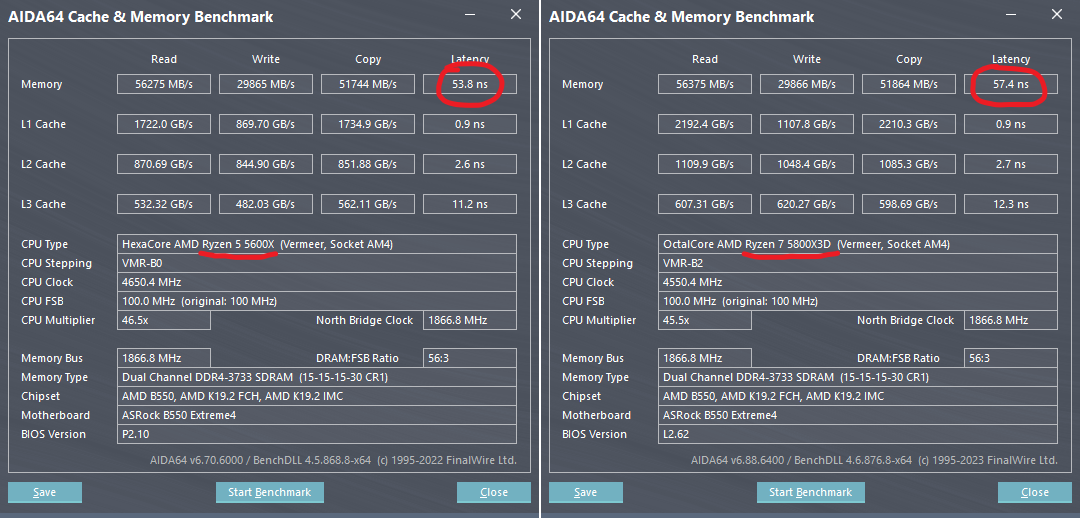
Task: Select the 1085.3 GB/s L2 Cache copy field
Action: (x=909, y=164)
